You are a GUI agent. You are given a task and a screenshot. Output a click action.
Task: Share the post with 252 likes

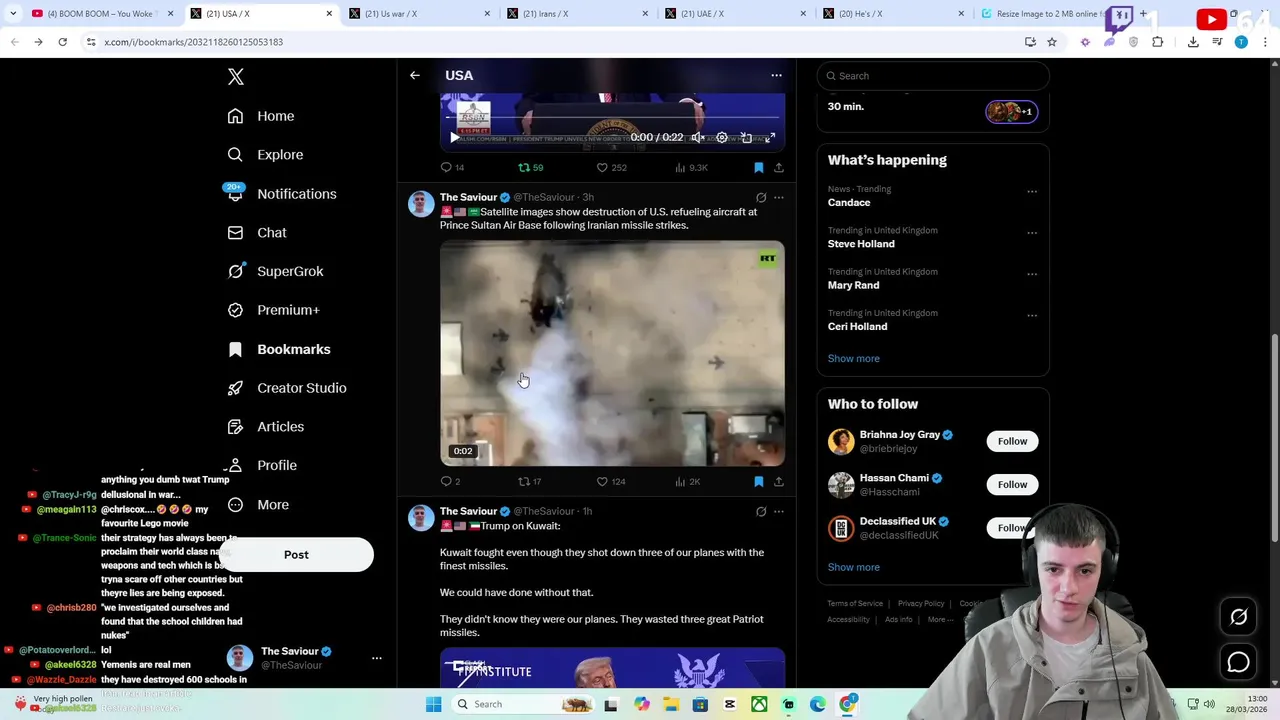pos(779,168)
